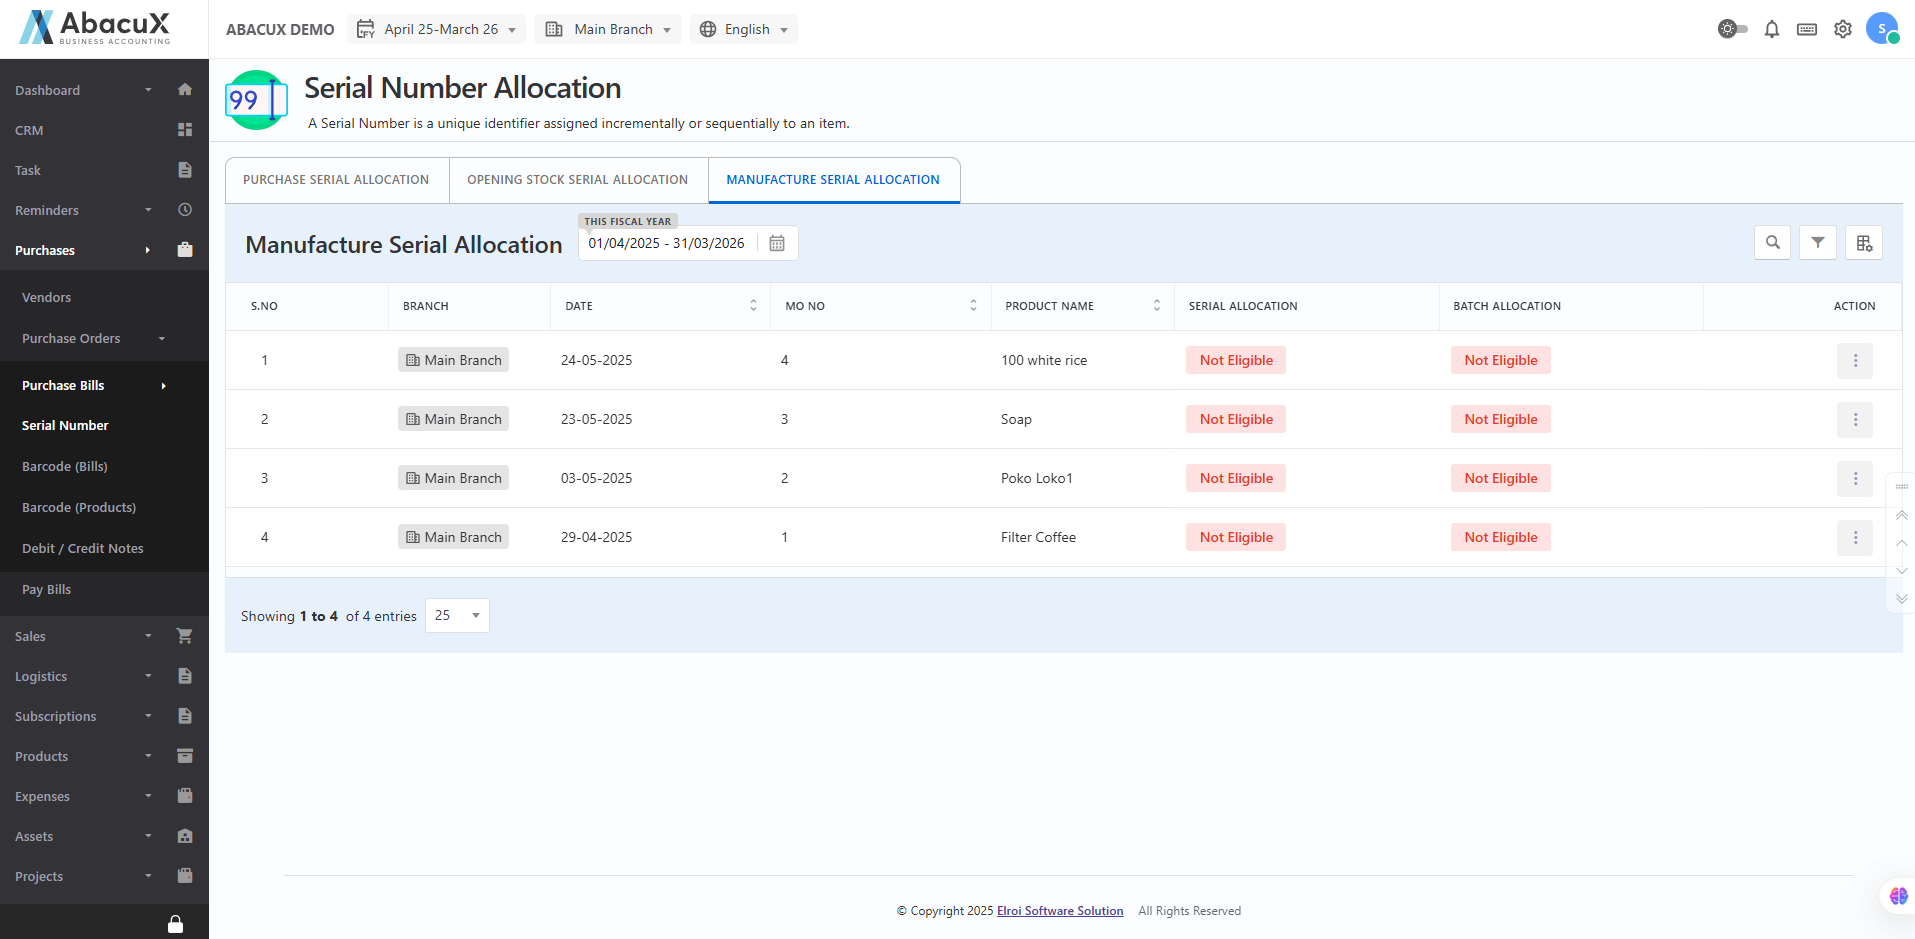Click the filter funnel icon
The width and height of the screenshot is (1915, 939).
tap(1817, 242)
